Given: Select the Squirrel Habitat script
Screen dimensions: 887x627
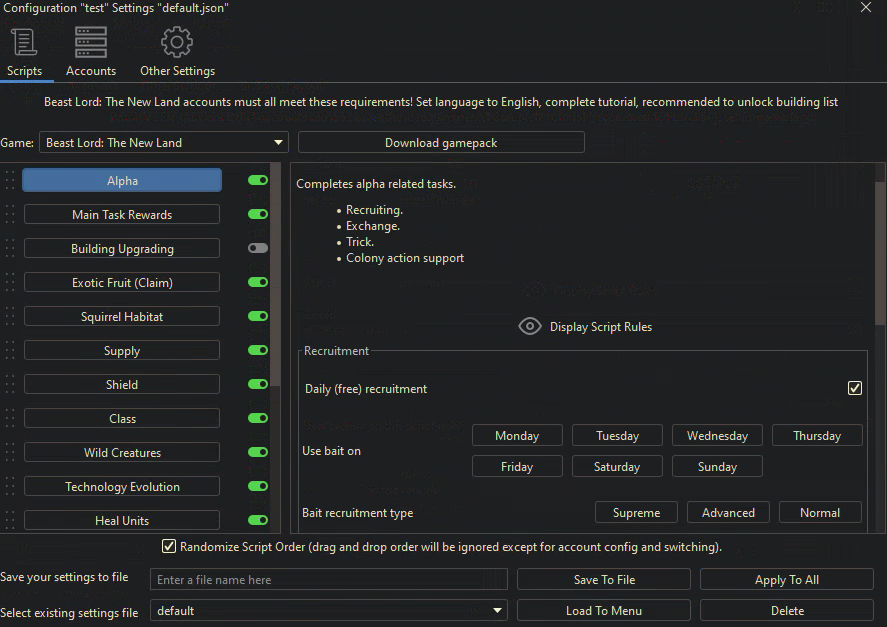Looking at the screenshot, I should [x=122, y=317].
